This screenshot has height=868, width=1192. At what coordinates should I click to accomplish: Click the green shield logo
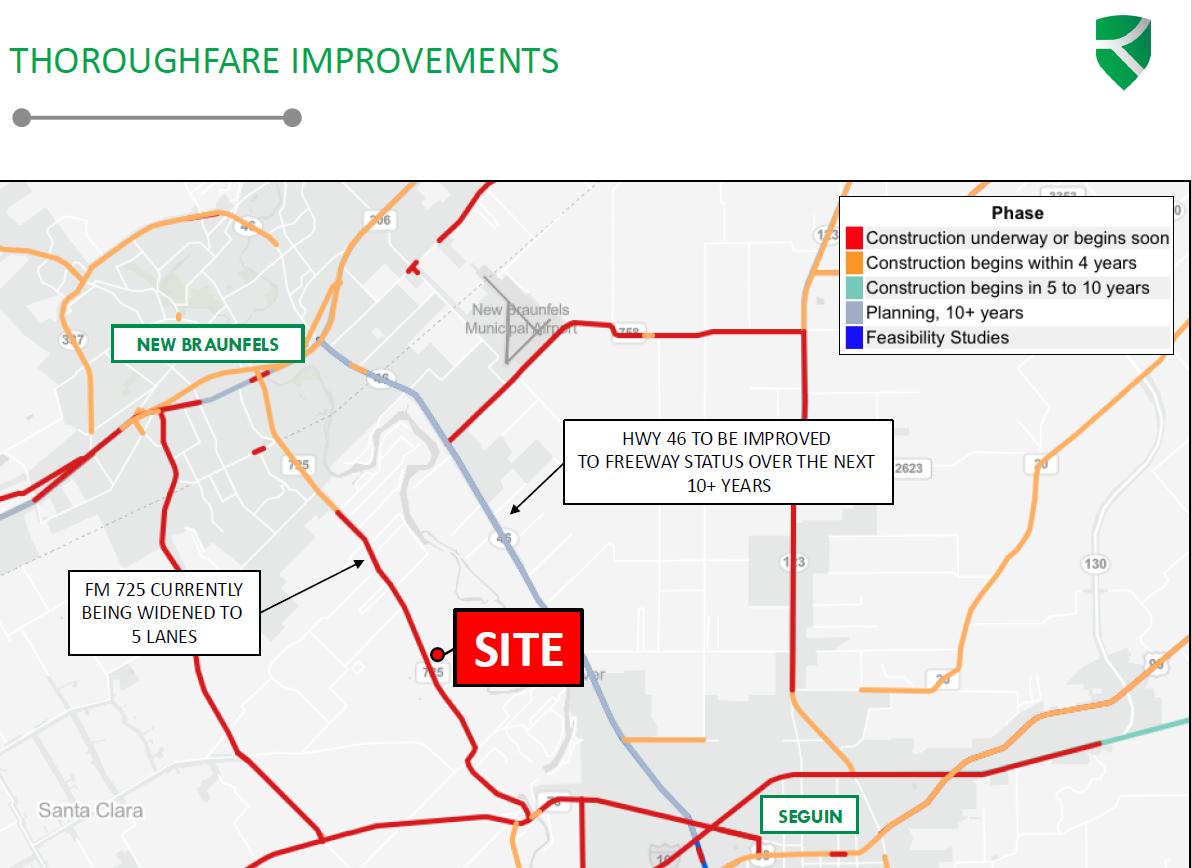click(1123, 52)
